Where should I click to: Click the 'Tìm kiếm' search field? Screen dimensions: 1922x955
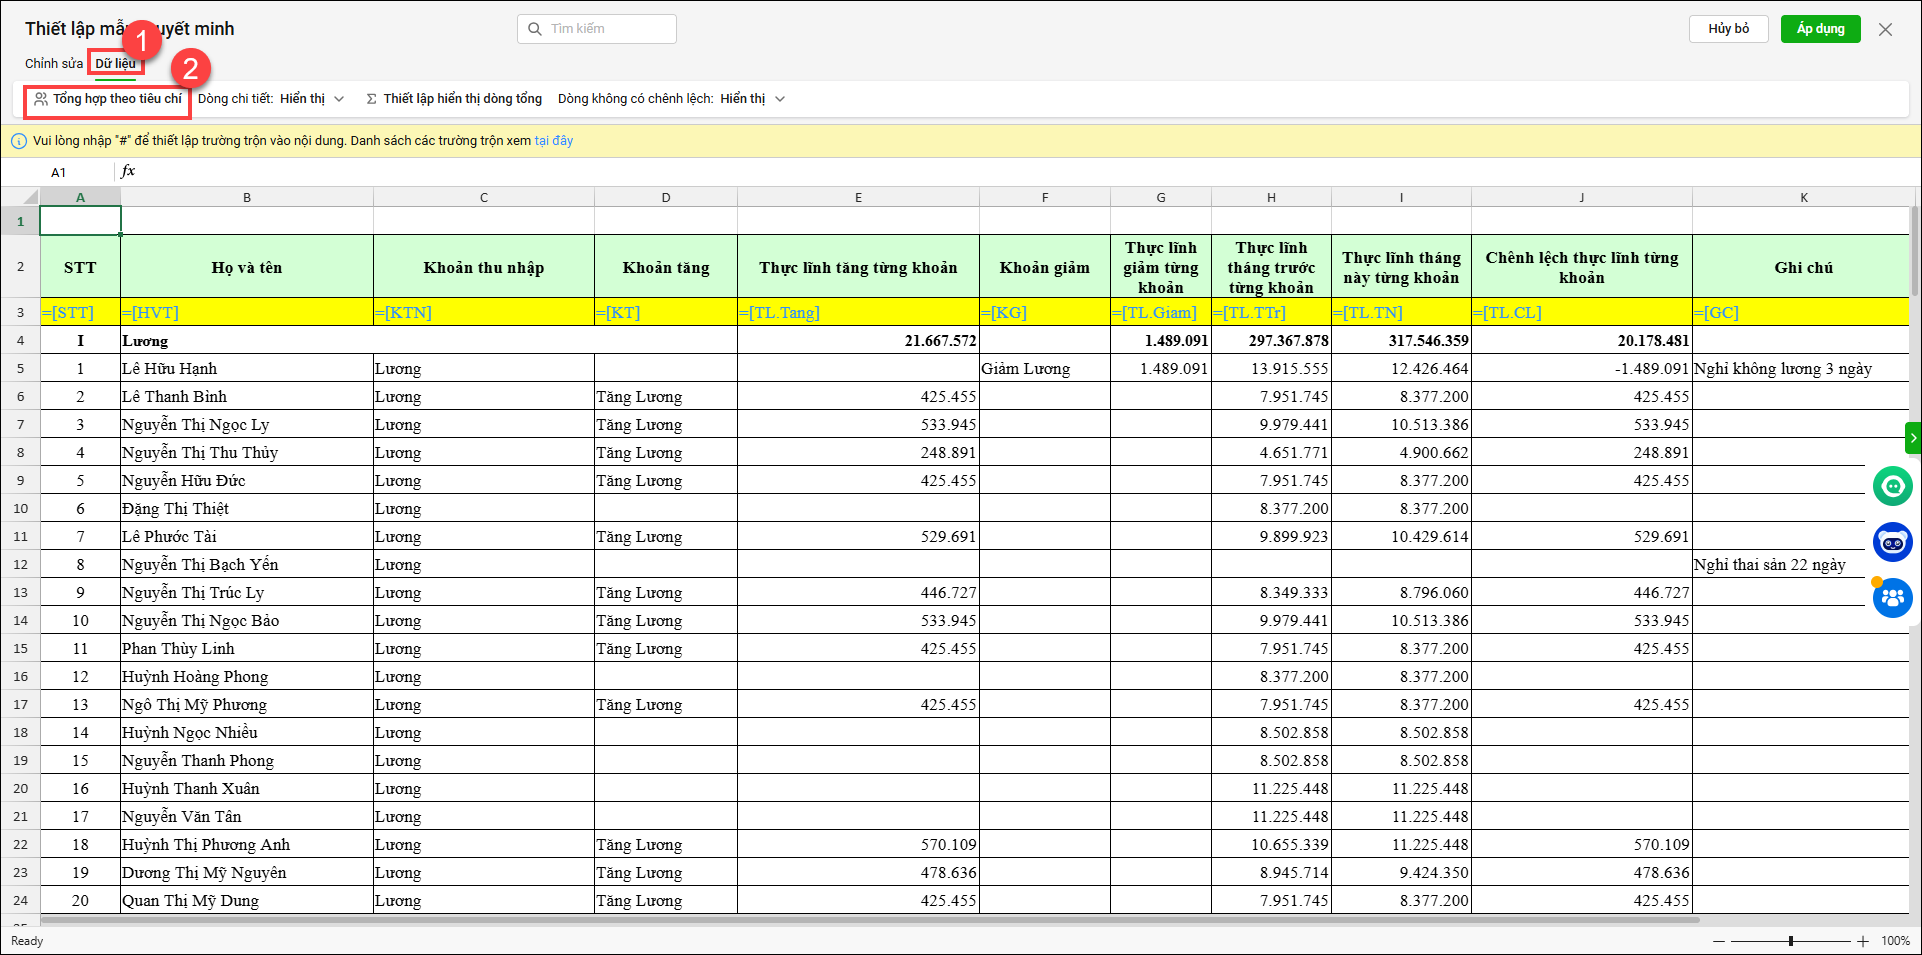click(597, 29)
